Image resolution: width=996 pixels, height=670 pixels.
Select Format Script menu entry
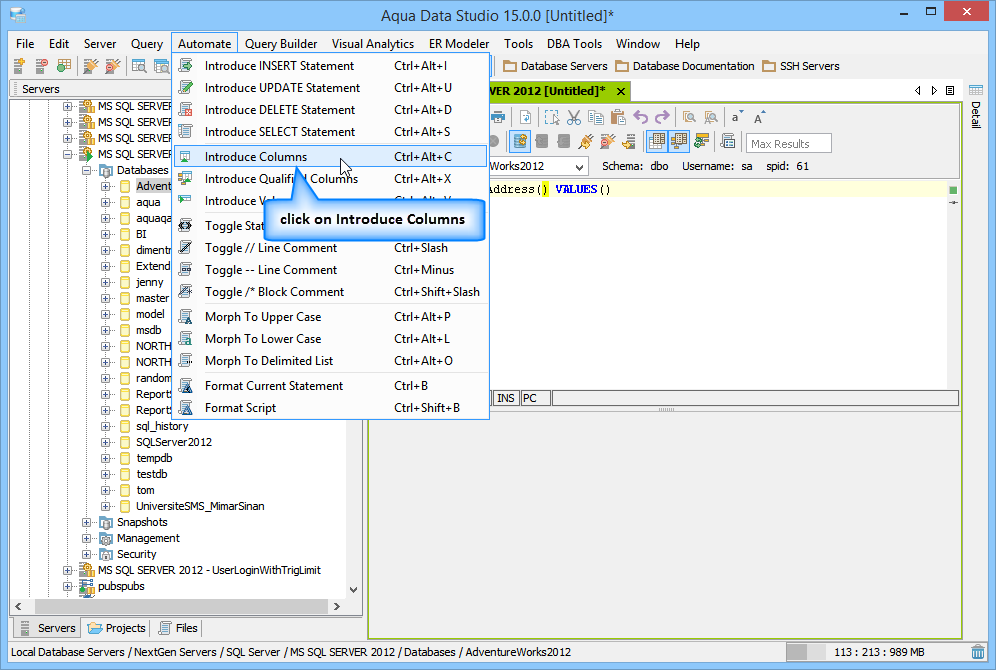[331, 408]
